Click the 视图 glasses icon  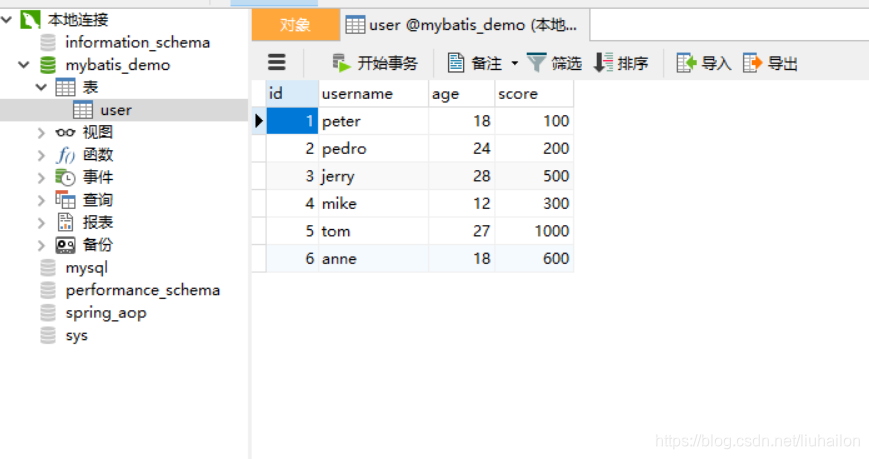pos(65,132)
